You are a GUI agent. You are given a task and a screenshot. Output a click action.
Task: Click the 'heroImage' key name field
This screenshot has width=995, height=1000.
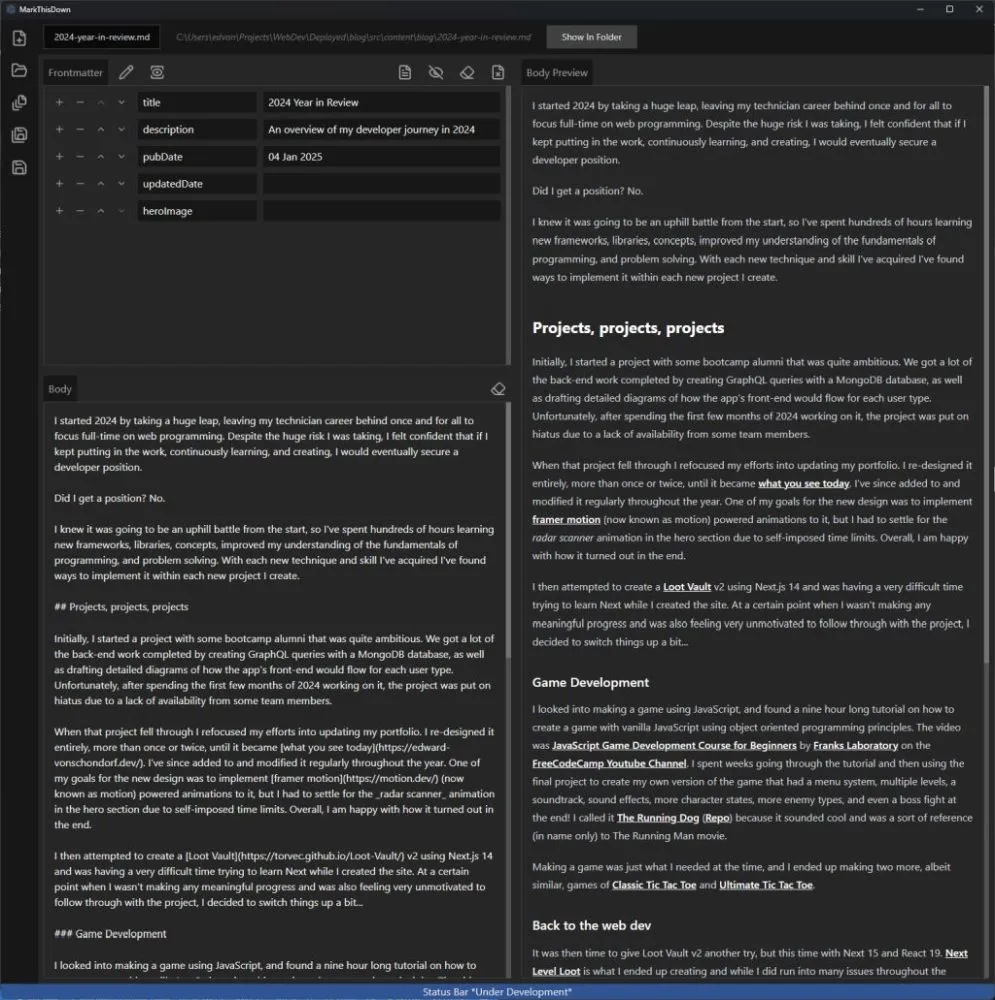[x=197, y=210]
